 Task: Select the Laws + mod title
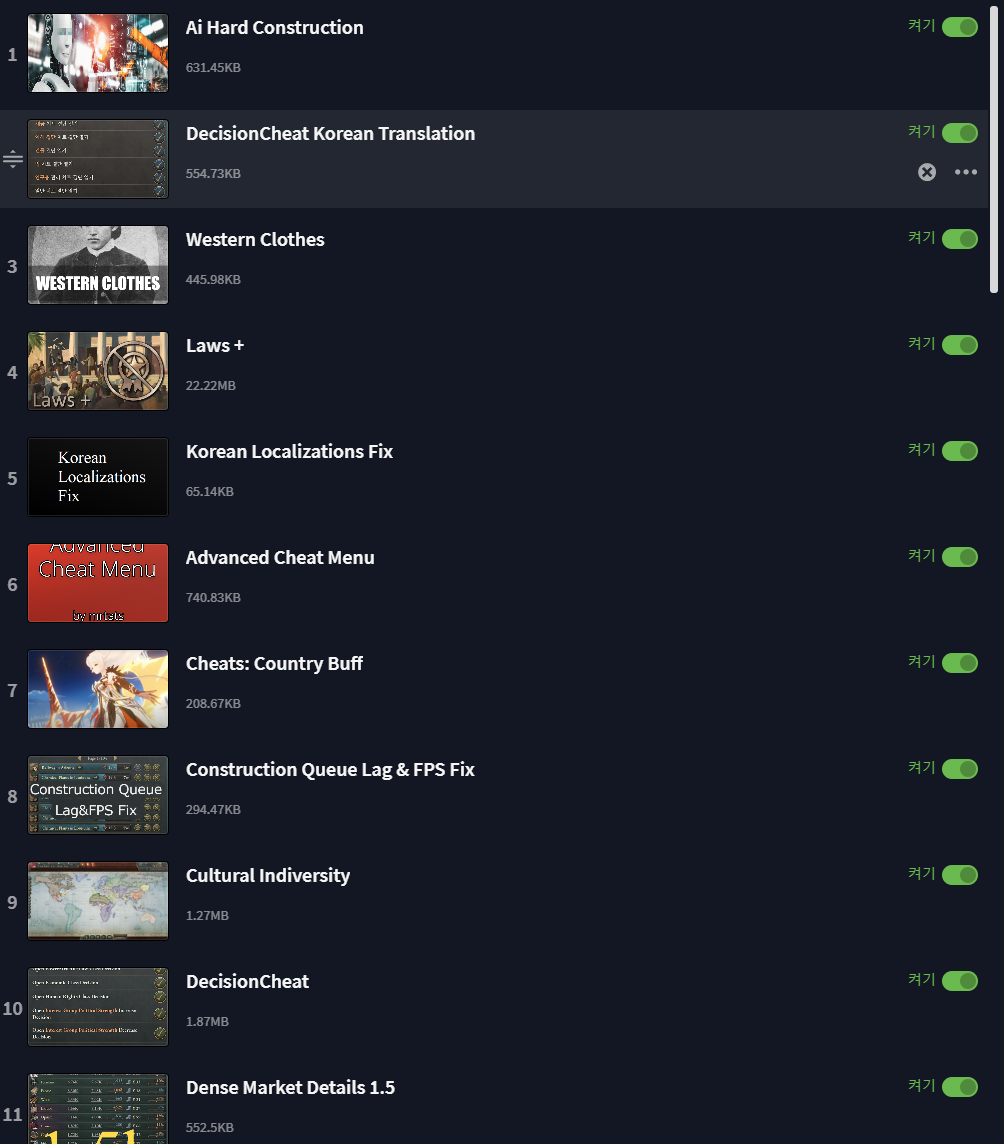click(x=215, y=346)
